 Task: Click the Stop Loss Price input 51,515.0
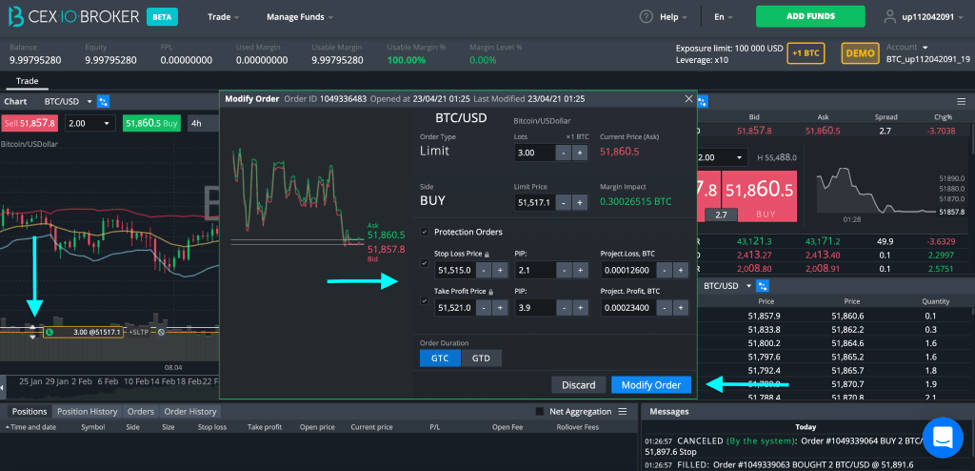(455, 270)
